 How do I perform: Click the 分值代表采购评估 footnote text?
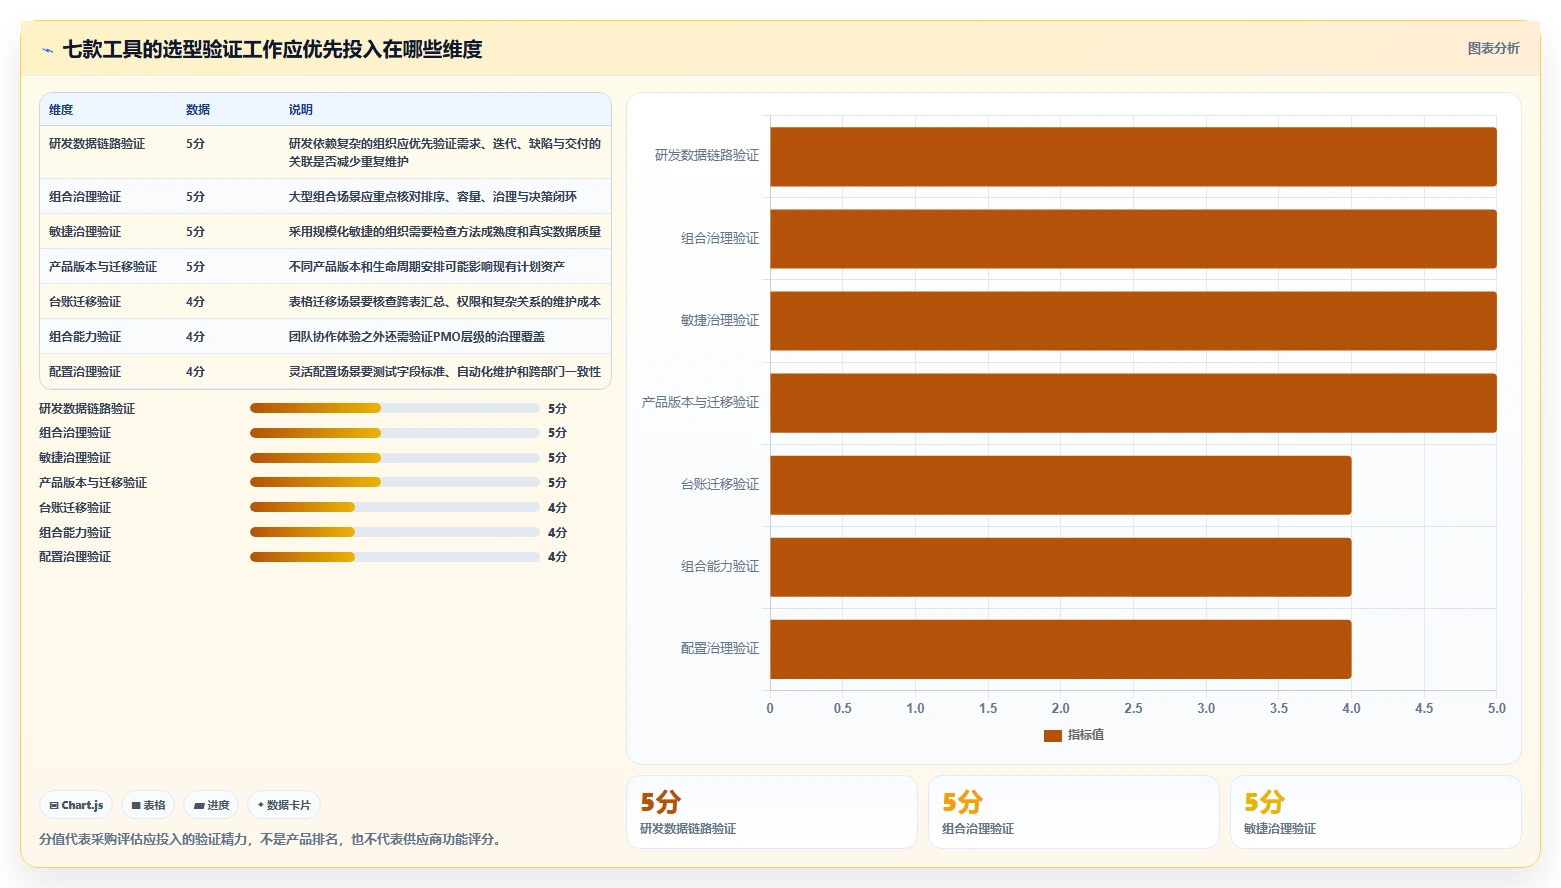(x=270, y=839)
